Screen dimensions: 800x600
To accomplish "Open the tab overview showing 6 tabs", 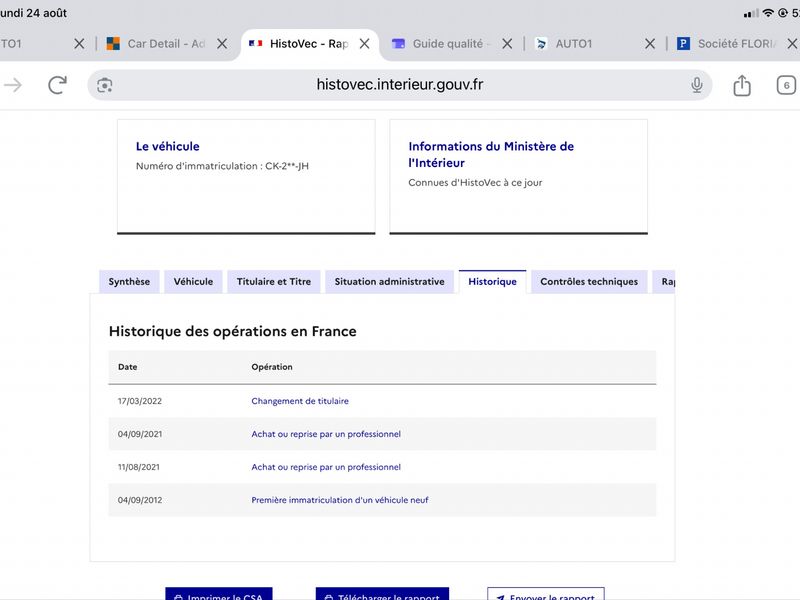I will click(x=786, y=85).
